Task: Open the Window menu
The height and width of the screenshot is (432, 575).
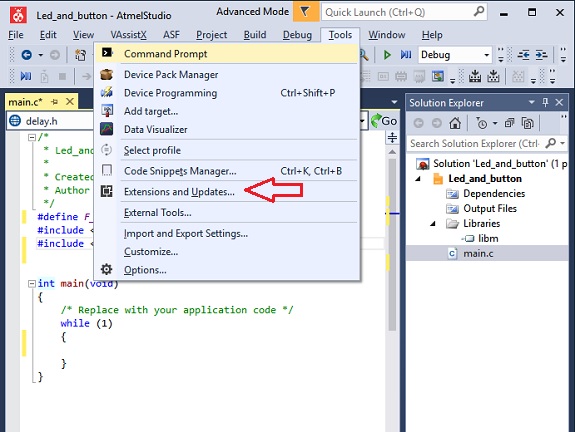Action: pyautogui.click(x=387, y=35)
